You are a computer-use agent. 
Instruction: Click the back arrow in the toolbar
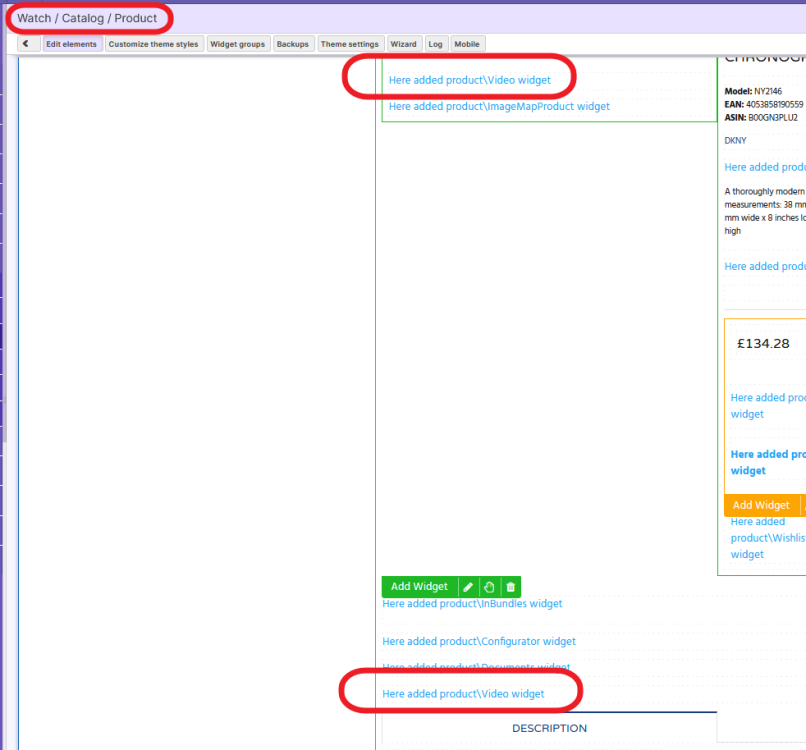point(24,44)
